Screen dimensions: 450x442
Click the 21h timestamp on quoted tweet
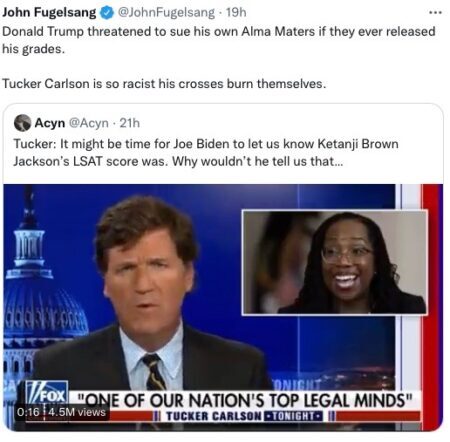129,123
